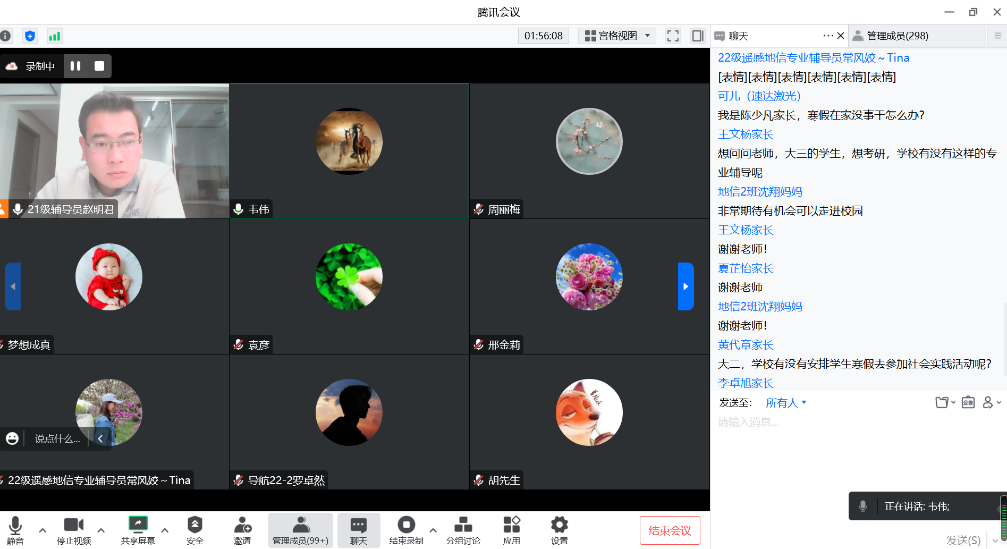The width and height of the screenshot is (1007, 549).
Task: Open the grid view (宫格视图) dropdown
Action: 618,35
